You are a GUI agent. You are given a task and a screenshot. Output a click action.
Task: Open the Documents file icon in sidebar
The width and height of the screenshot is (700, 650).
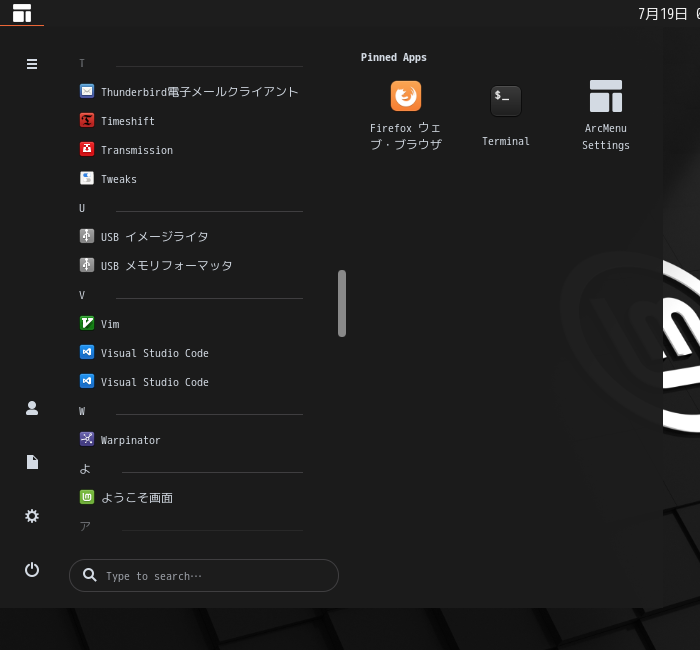coord(32,462)
